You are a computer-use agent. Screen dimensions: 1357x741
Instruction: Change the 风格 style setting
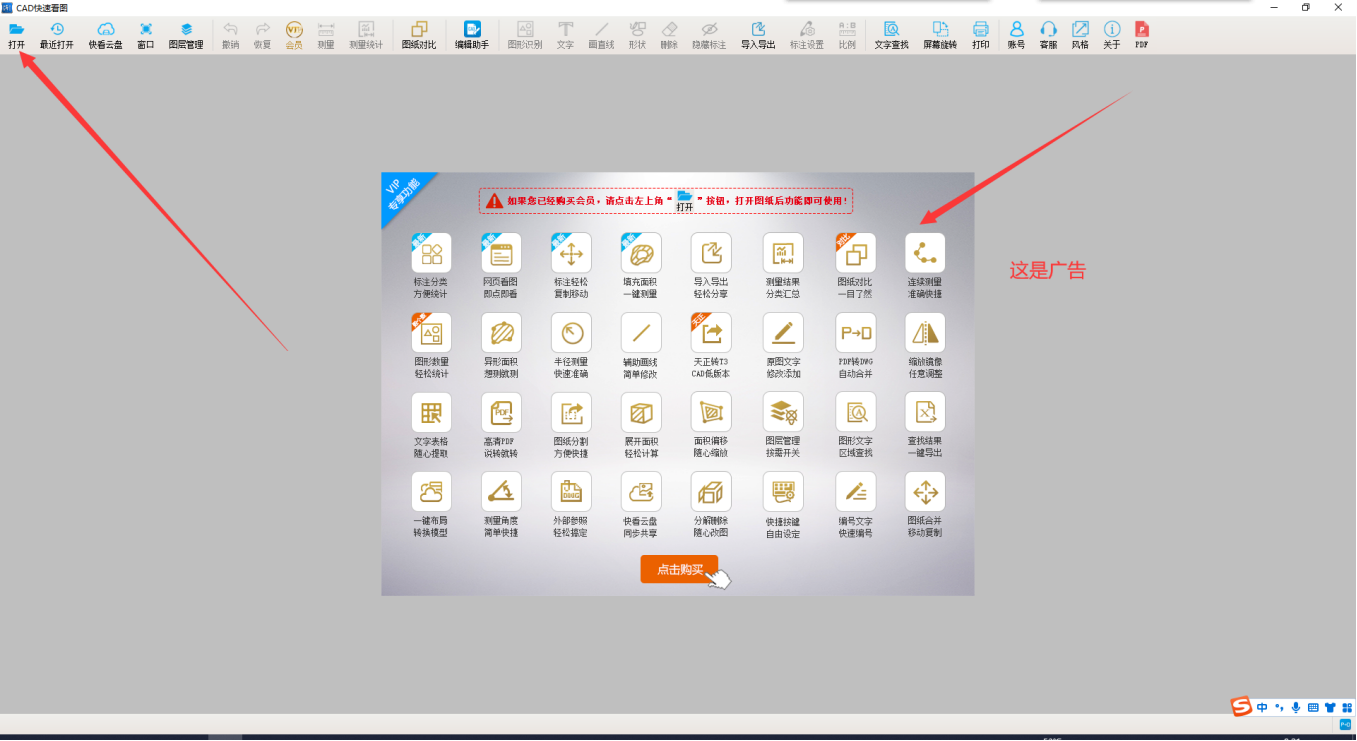(1080, 30)
